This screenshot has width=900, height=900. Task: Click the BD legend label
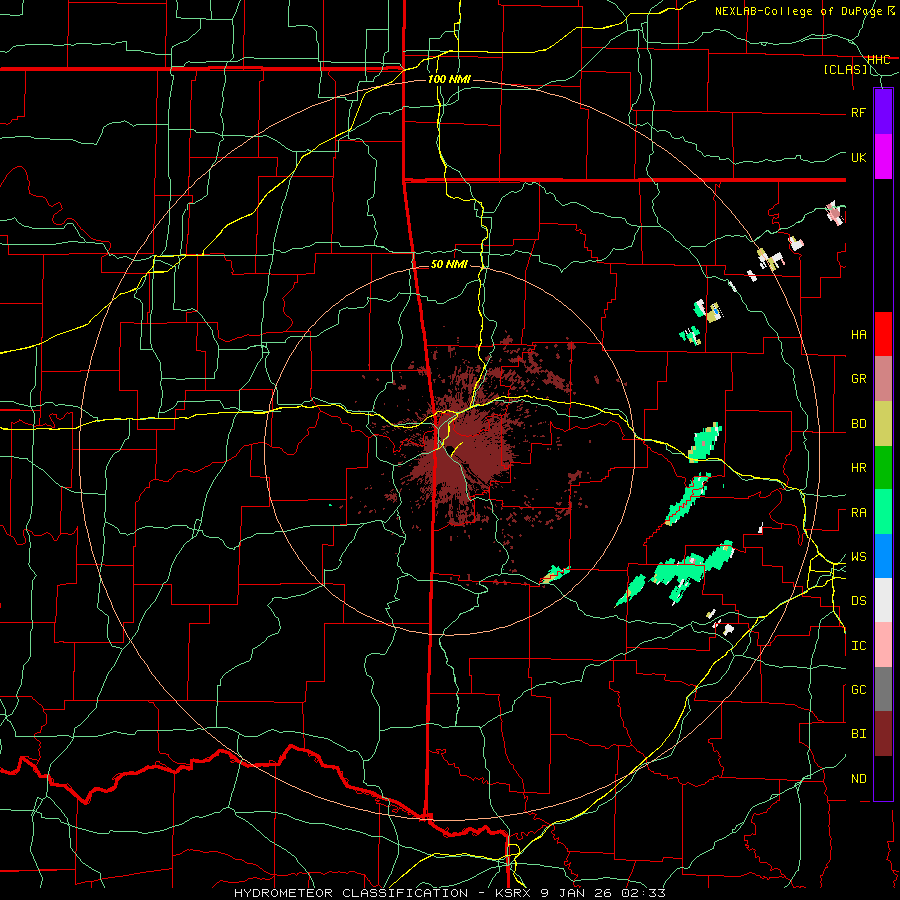tap(859, 424)
